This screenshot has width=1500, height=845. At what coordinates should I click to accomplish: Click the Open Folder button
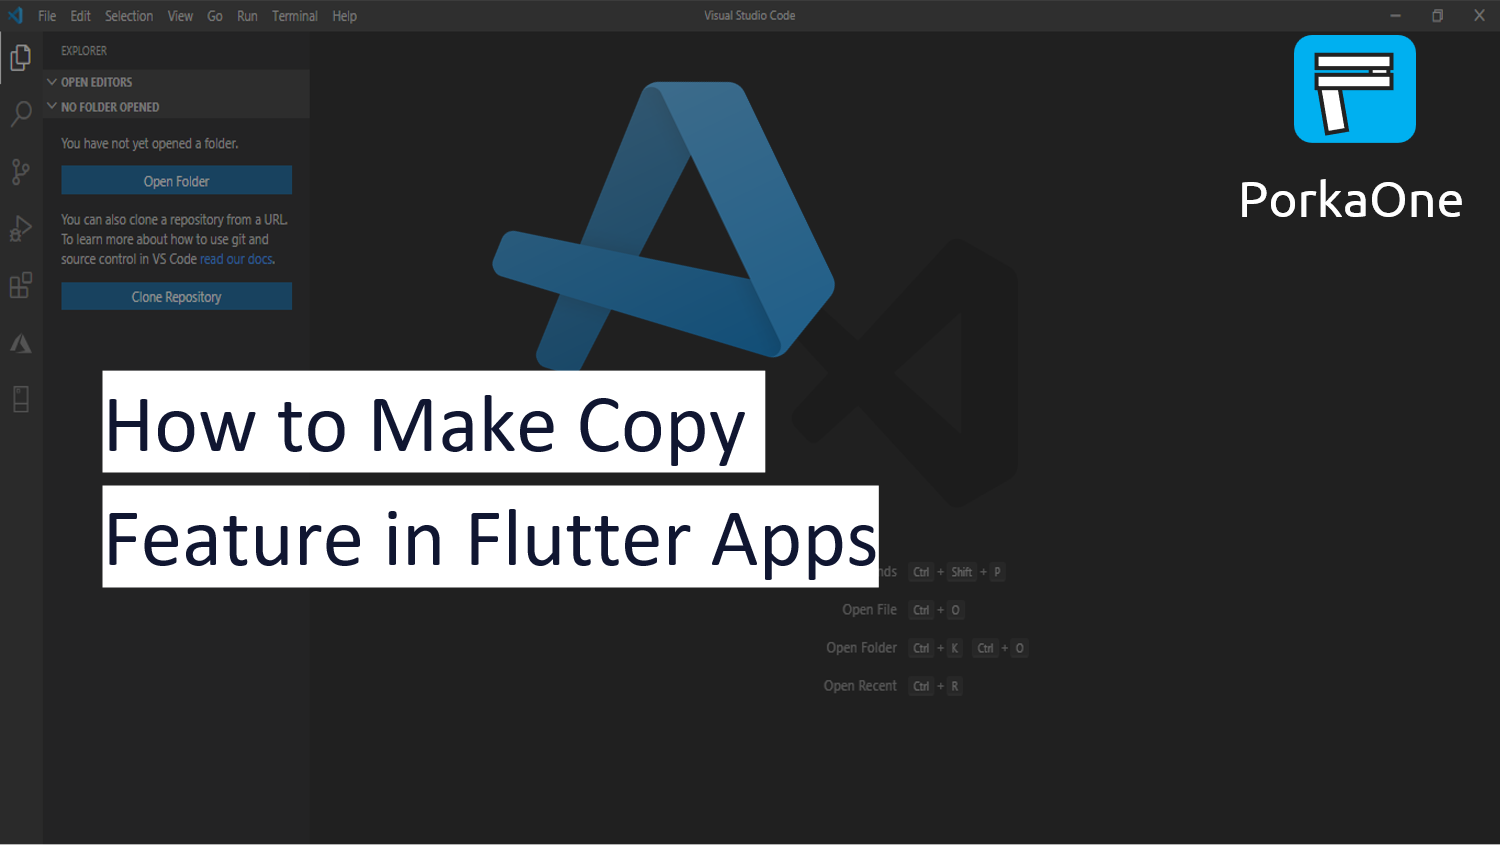click(x=177, y=181)
